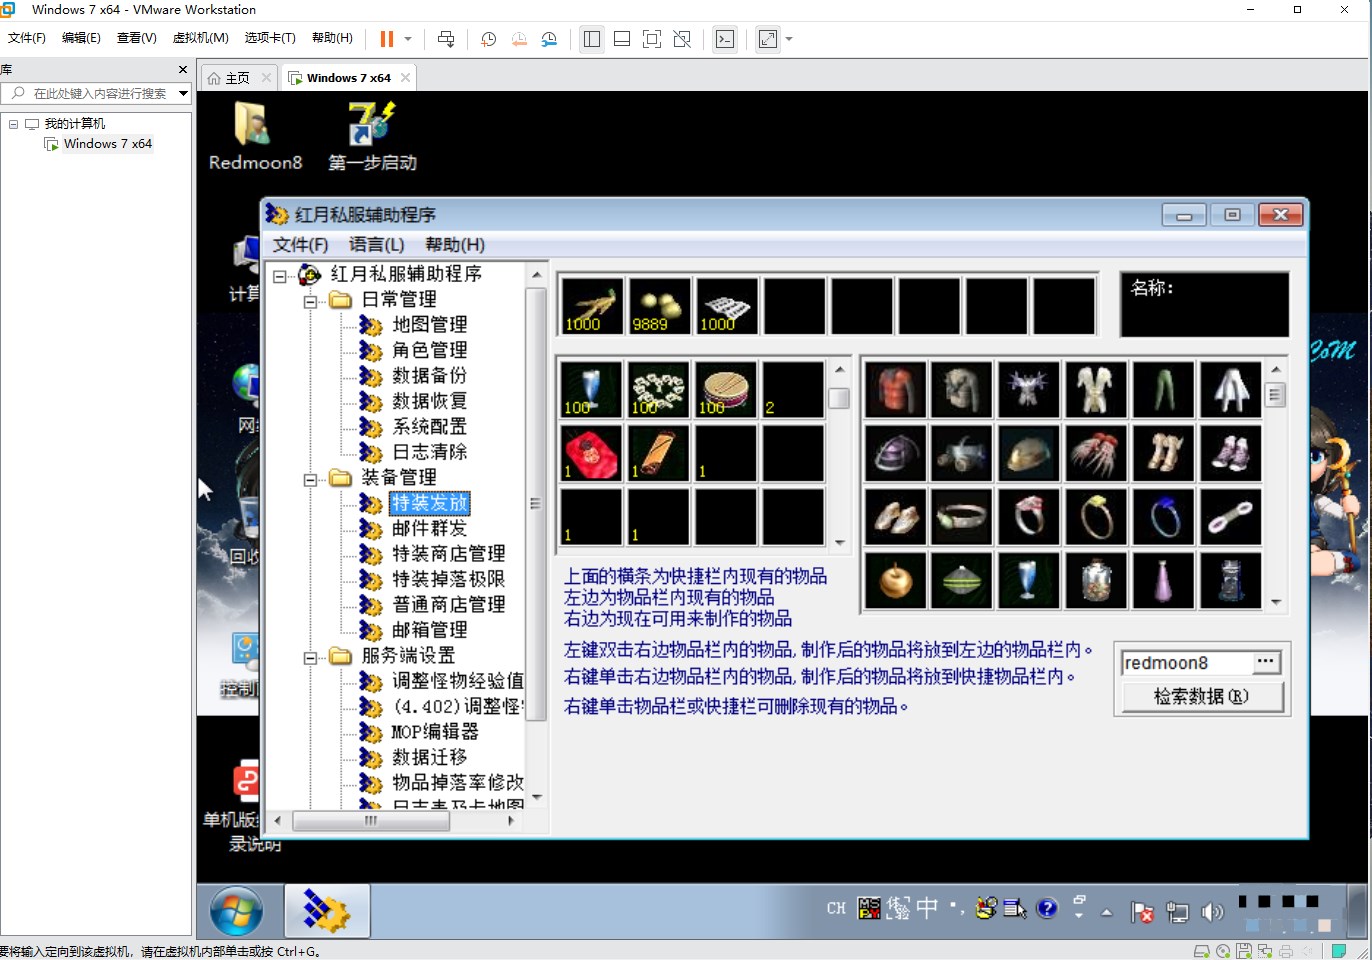Select 数据备份 in the tree
Viewport: 1372px width, 960px height.
click(x=429, y=376)
